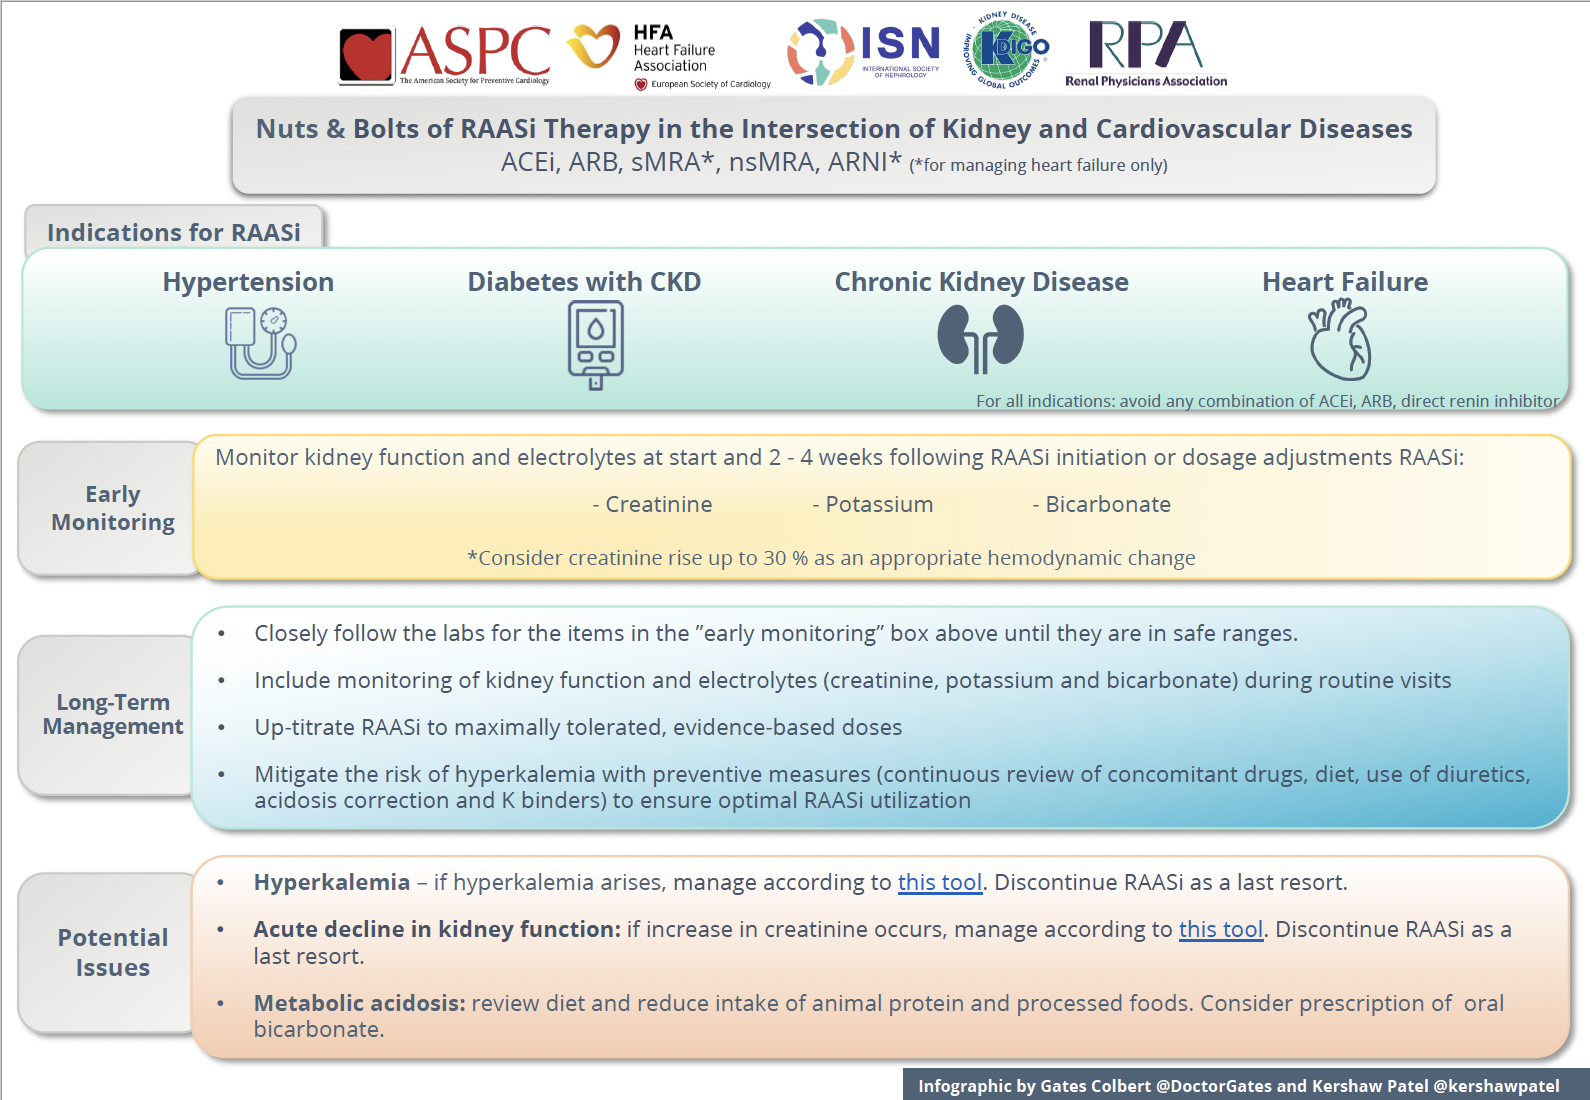Image resolution: width=1590 pixels, height=1100 pixels.
Task: Click the kidneys icon
Action: [980, 338]
